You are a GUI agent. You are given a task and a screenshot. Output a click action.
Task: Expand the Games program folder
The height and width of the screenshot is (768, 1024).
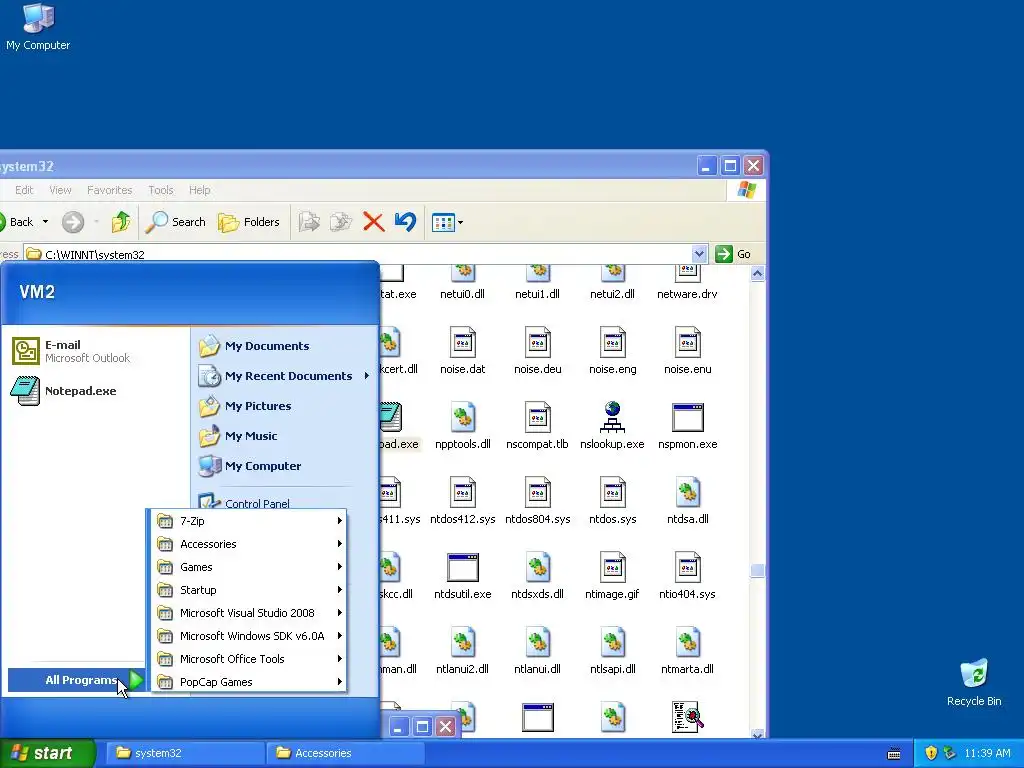249,567
